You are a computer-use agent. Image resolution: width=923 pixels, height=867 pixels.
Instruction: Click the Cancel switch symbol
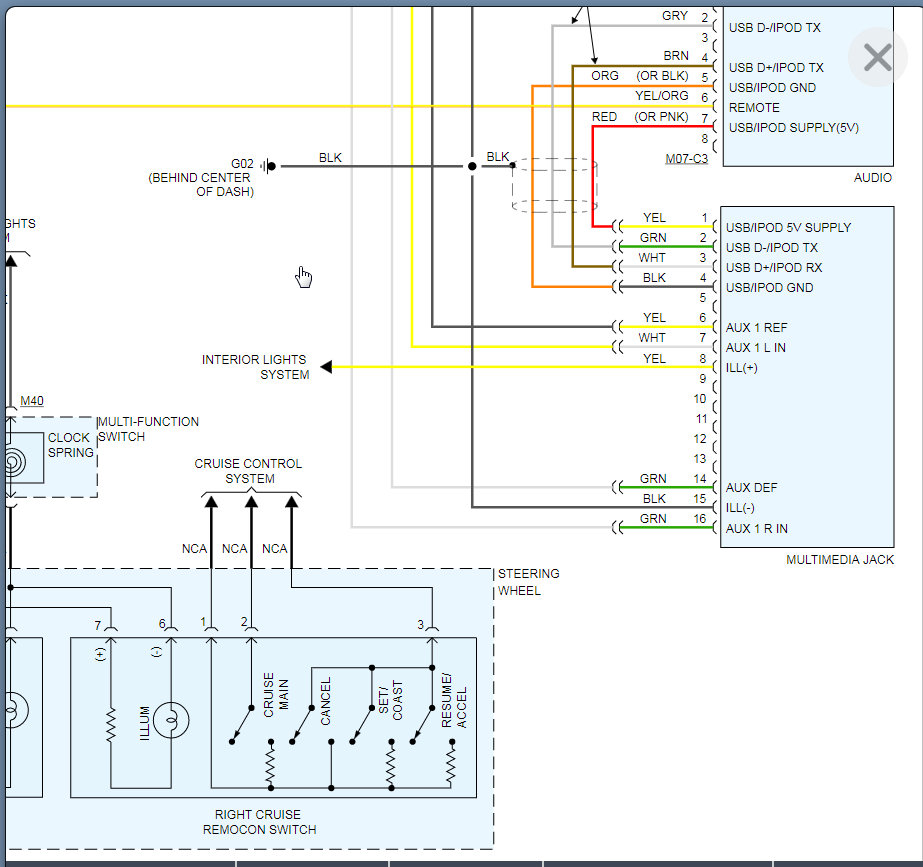tap(302, 725)
